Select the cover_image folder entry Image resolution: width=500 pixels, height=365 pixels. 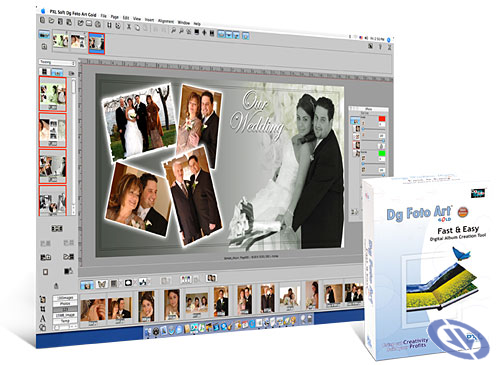(x=65, y=315)
